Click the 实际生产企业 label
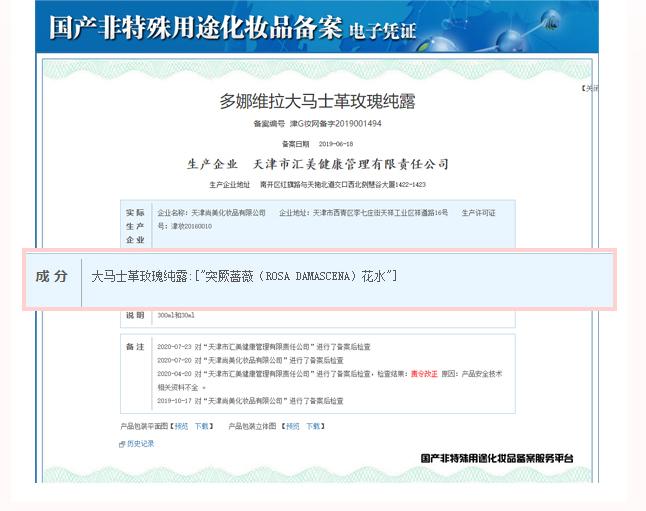The height and width of the screenshot is (511, 646). [x=135, y=226]
